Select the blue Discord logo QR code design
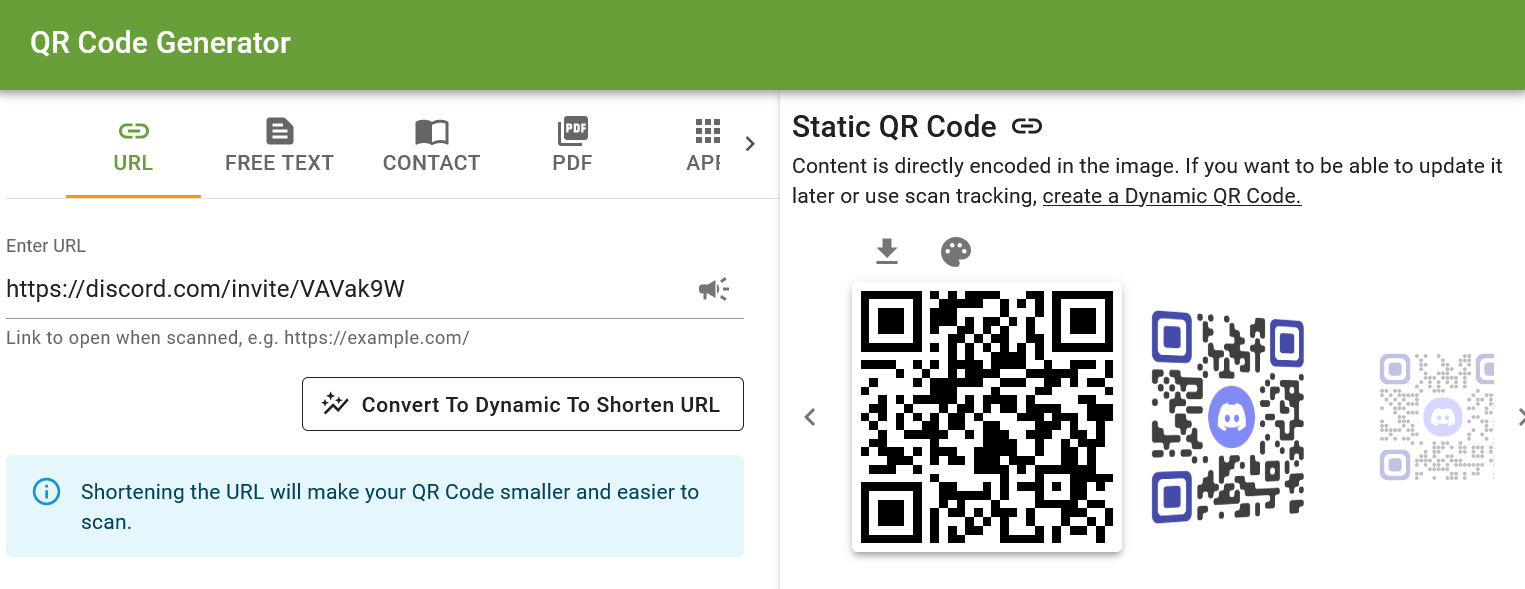1525x589 pixels. click(x=1227, y=416)
